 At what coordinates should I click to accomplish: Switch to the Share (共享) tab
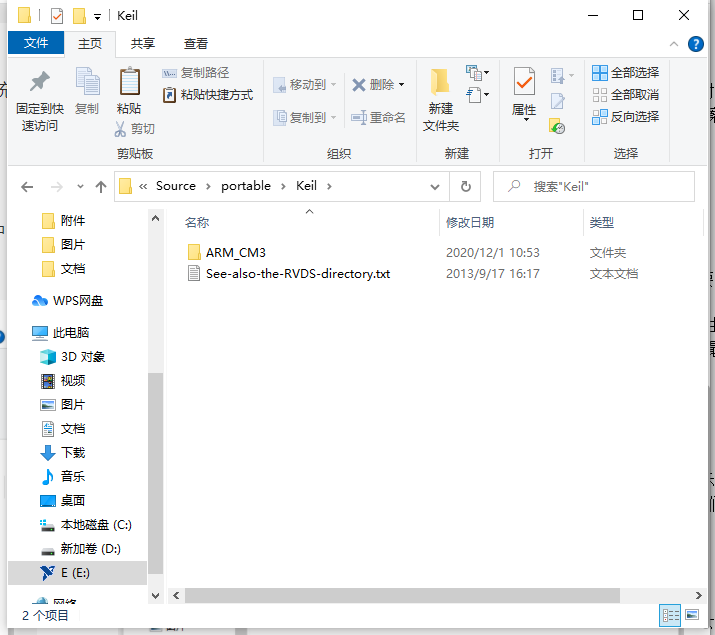point(143,44)
